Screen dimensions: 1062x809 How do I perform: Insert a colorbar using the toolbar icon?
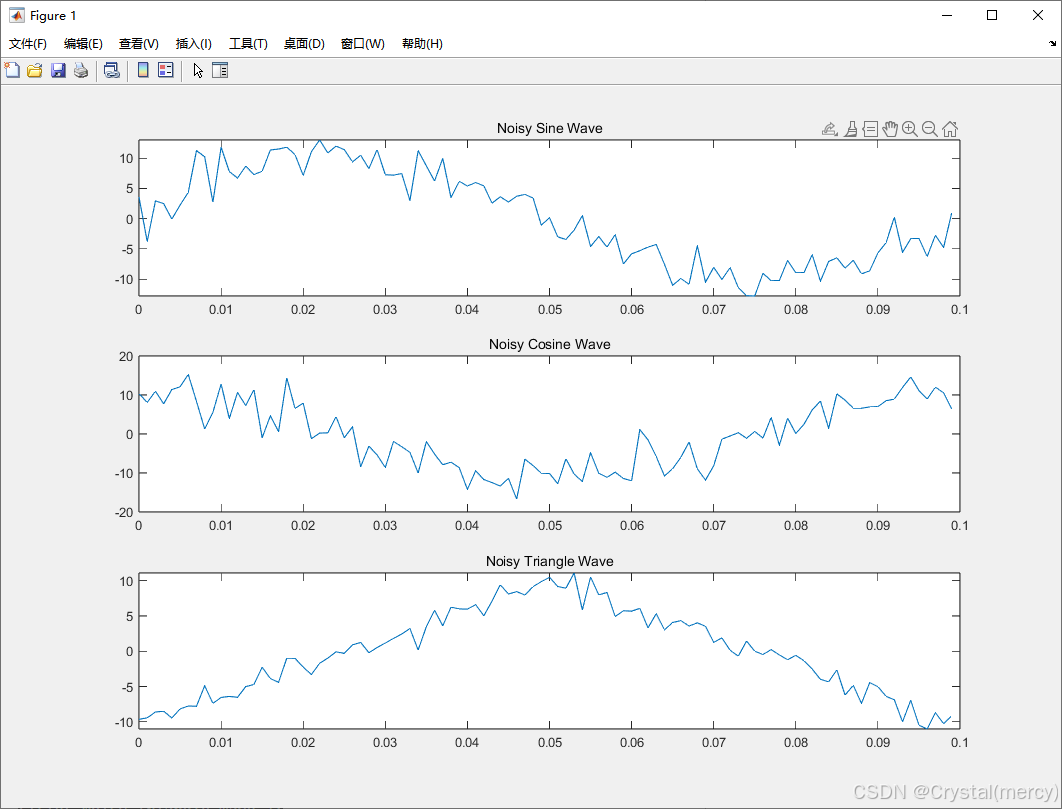click(143, 70)
